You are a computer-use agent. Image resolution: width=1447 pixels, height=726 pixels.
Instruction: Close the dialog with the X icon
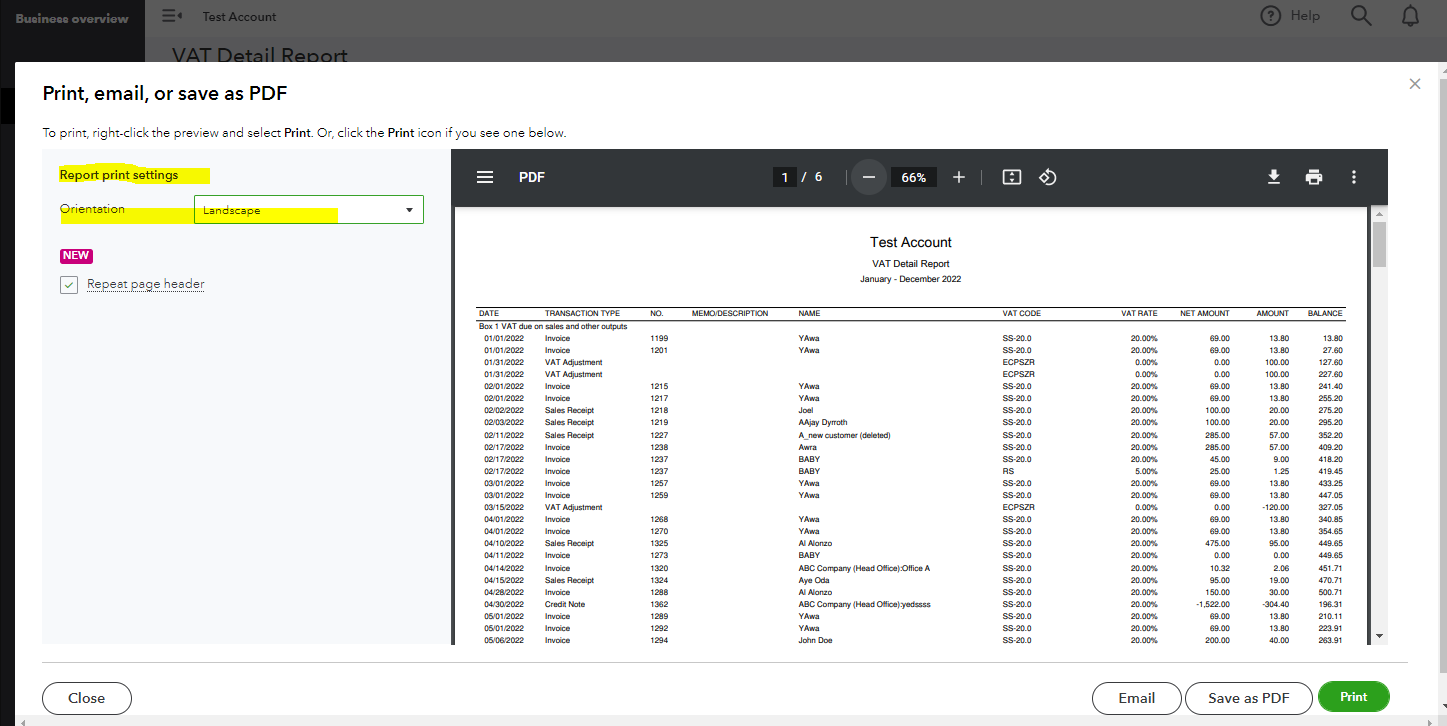click(1414, 84)
